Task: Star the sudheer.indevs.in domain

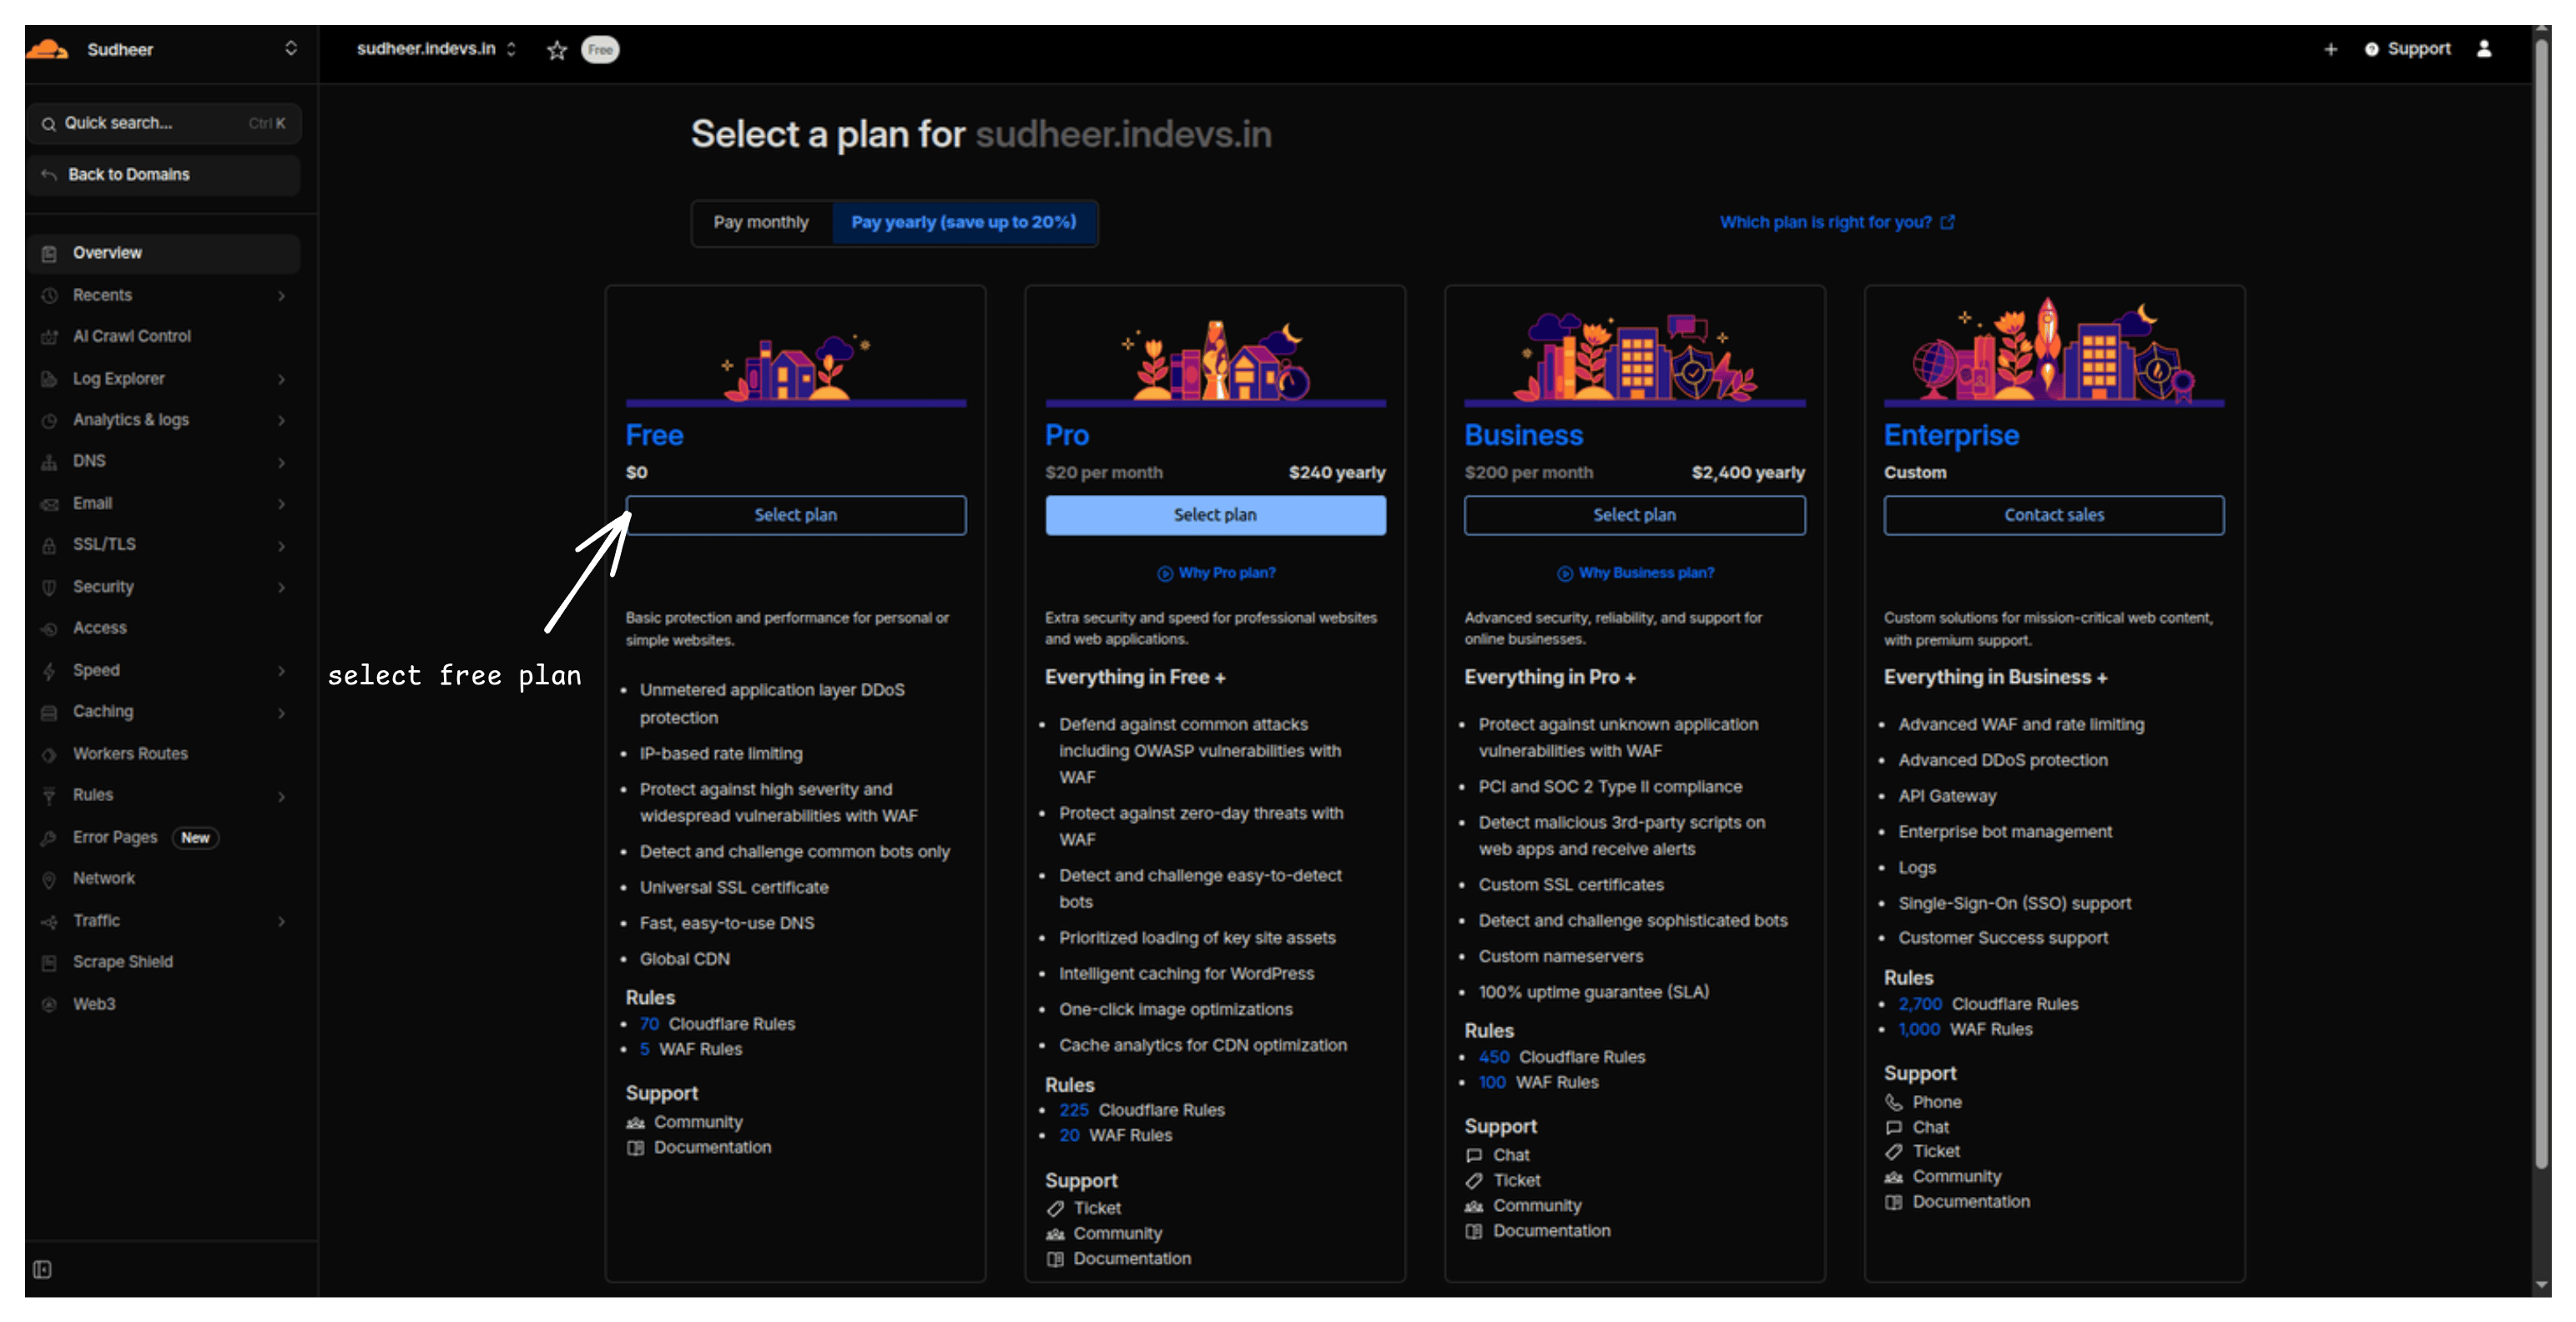Action: point(557,50)
